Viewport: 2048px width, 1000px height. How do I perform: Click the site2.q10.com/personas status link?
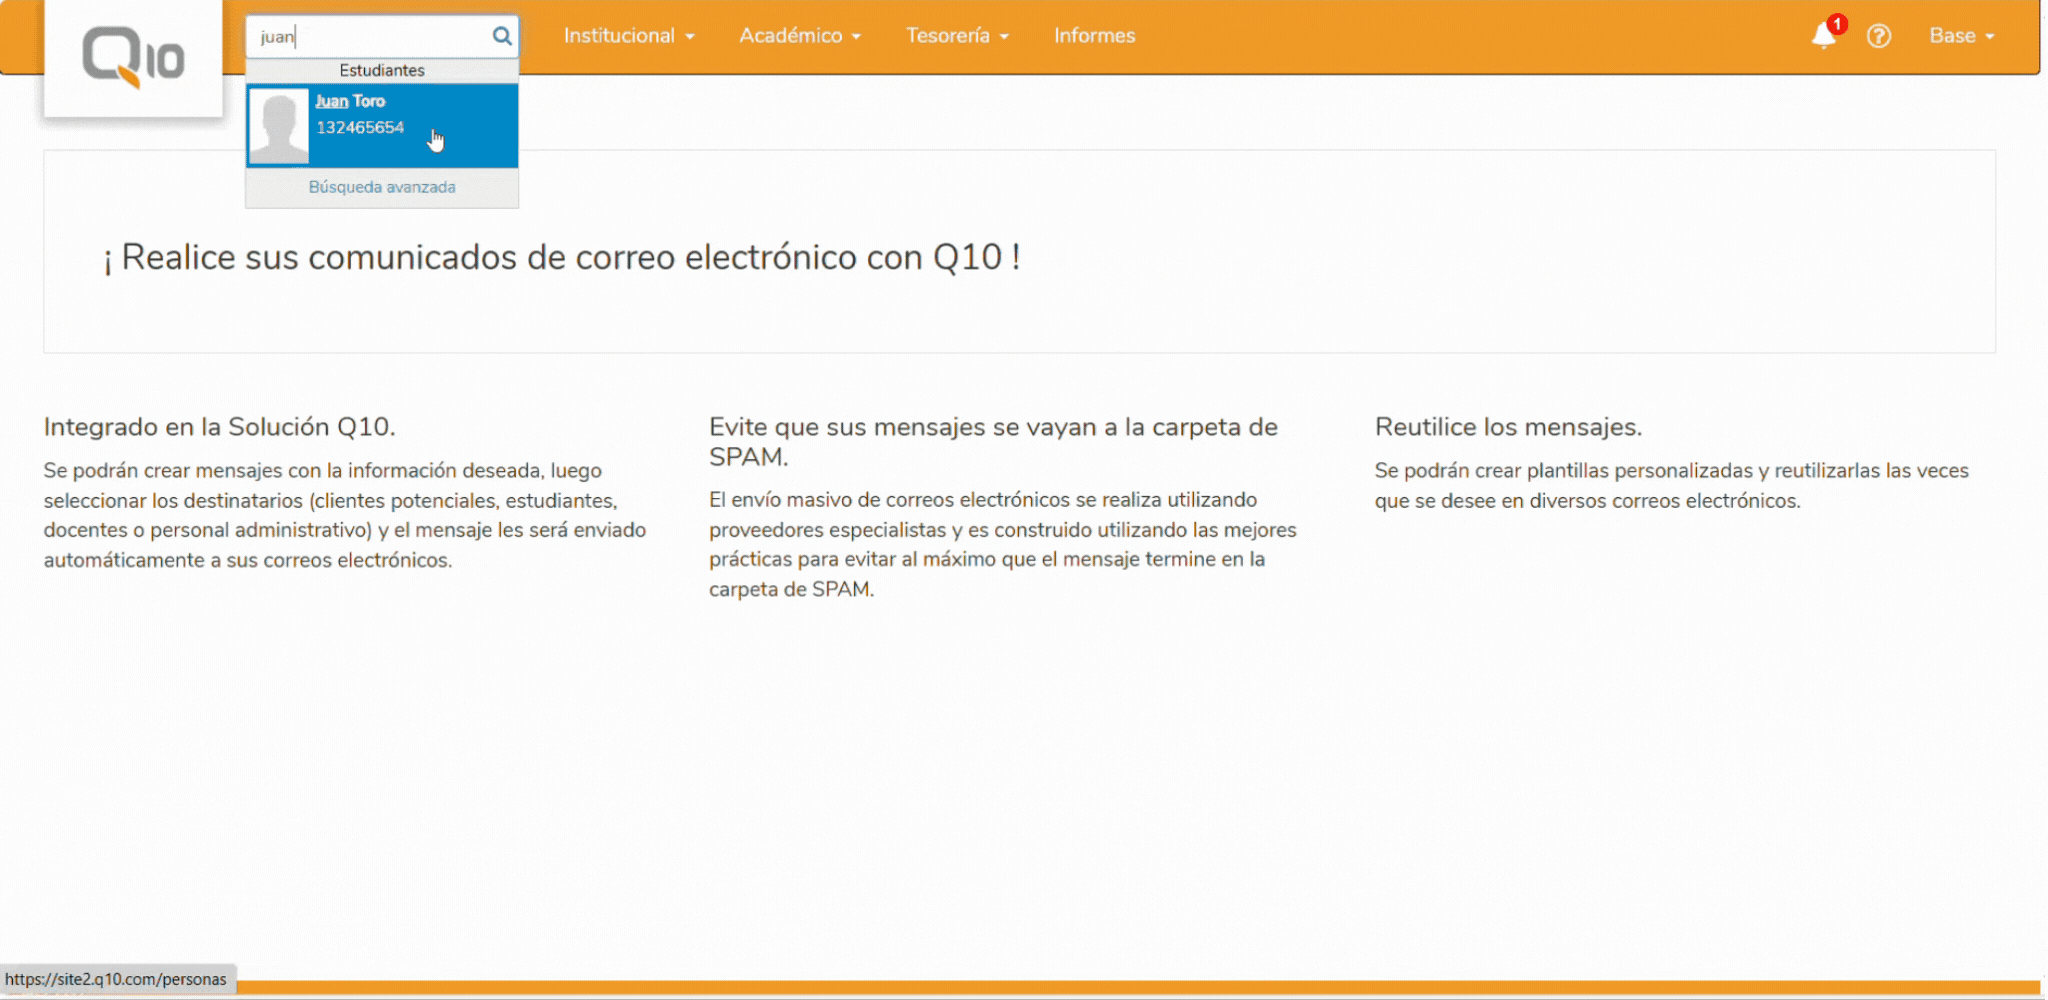tap(113, 978)
